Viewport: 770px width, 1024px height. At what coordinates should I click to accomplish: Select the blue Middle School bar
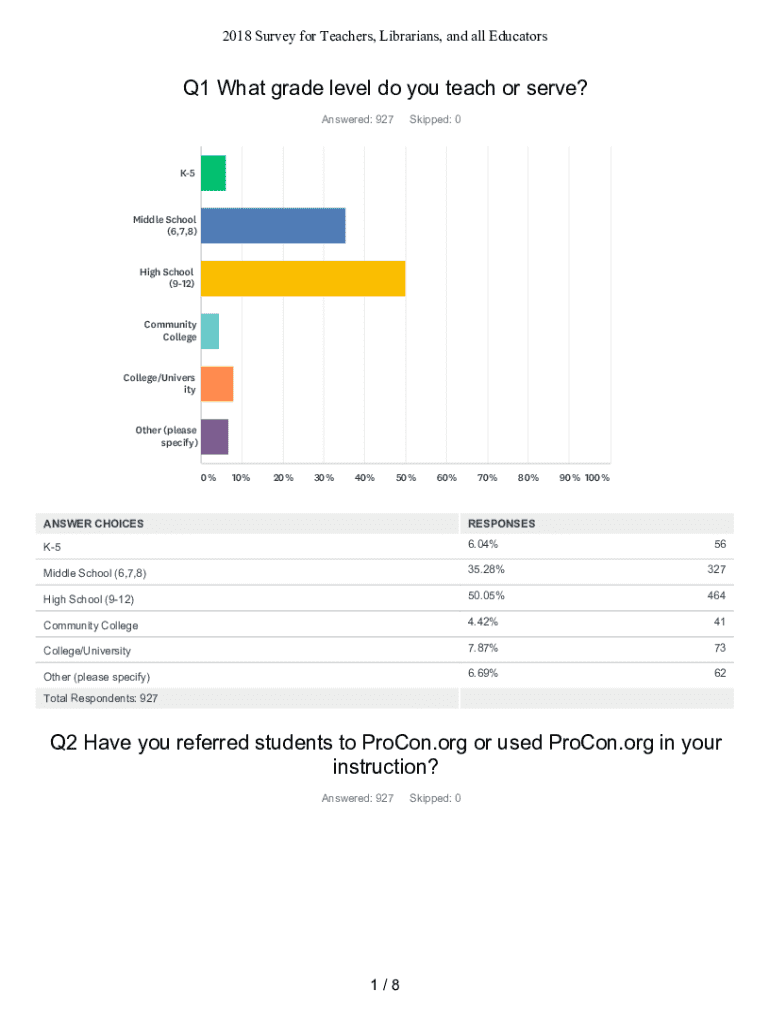pos(273,226)
